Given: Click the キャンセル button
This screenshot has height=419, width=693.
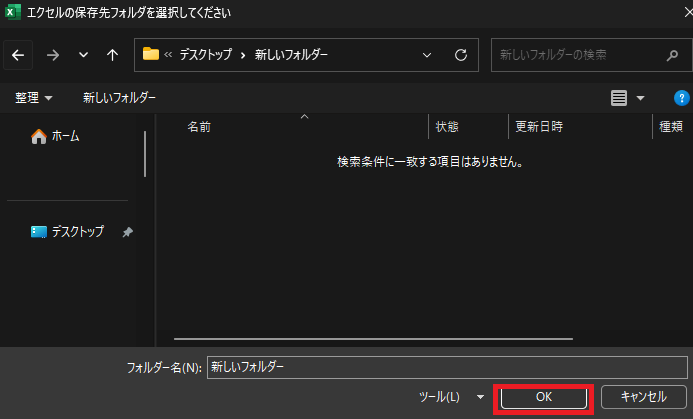Looking at the screenshot, I should point(643,397).
